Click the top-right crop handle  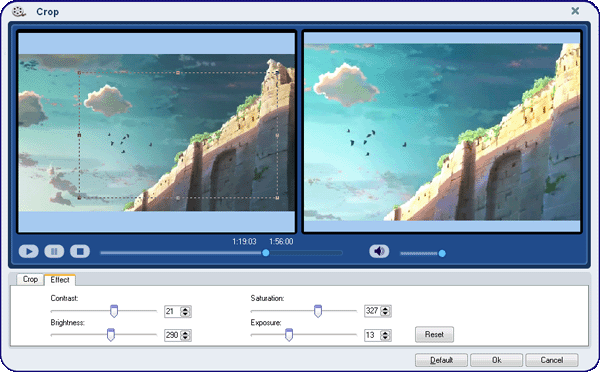click(x=277, y=72)
